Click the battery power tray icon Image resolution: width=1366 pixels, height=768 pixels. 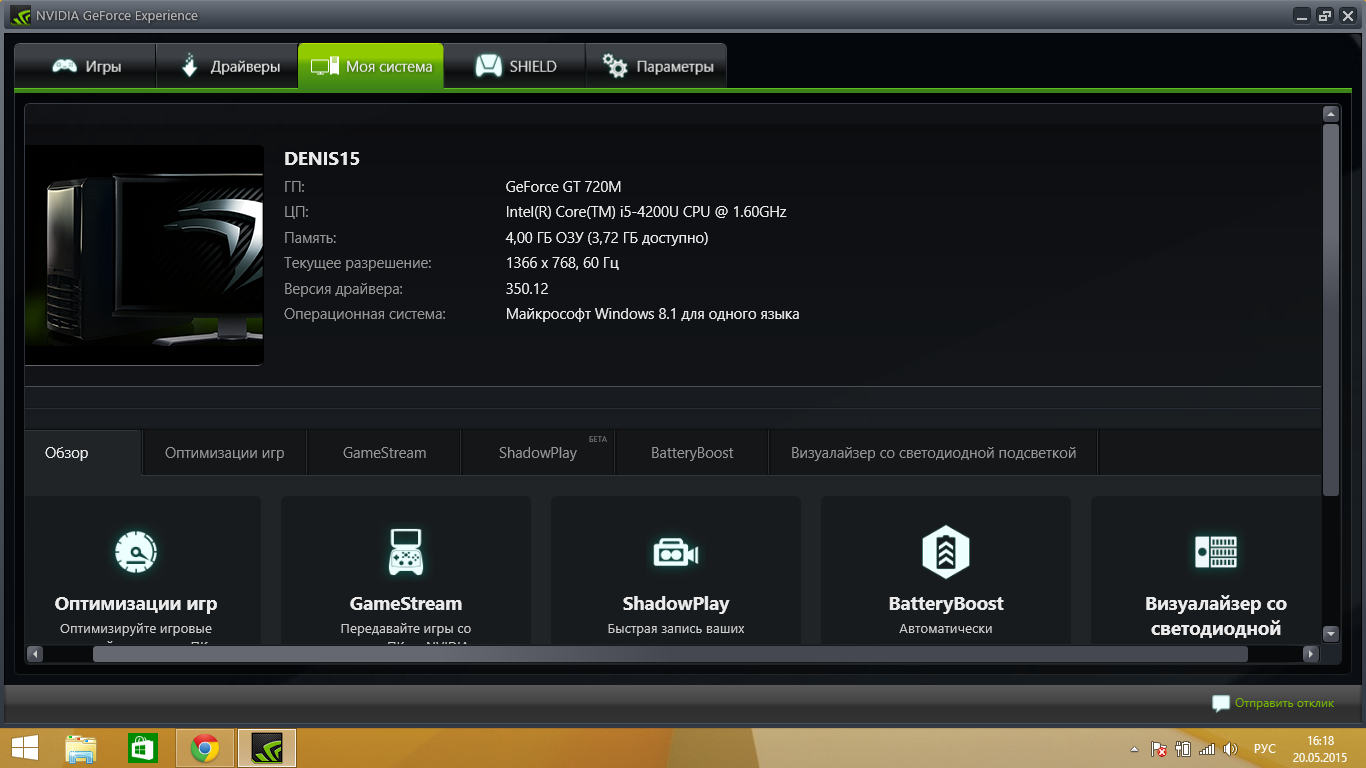click(1183, 749)
